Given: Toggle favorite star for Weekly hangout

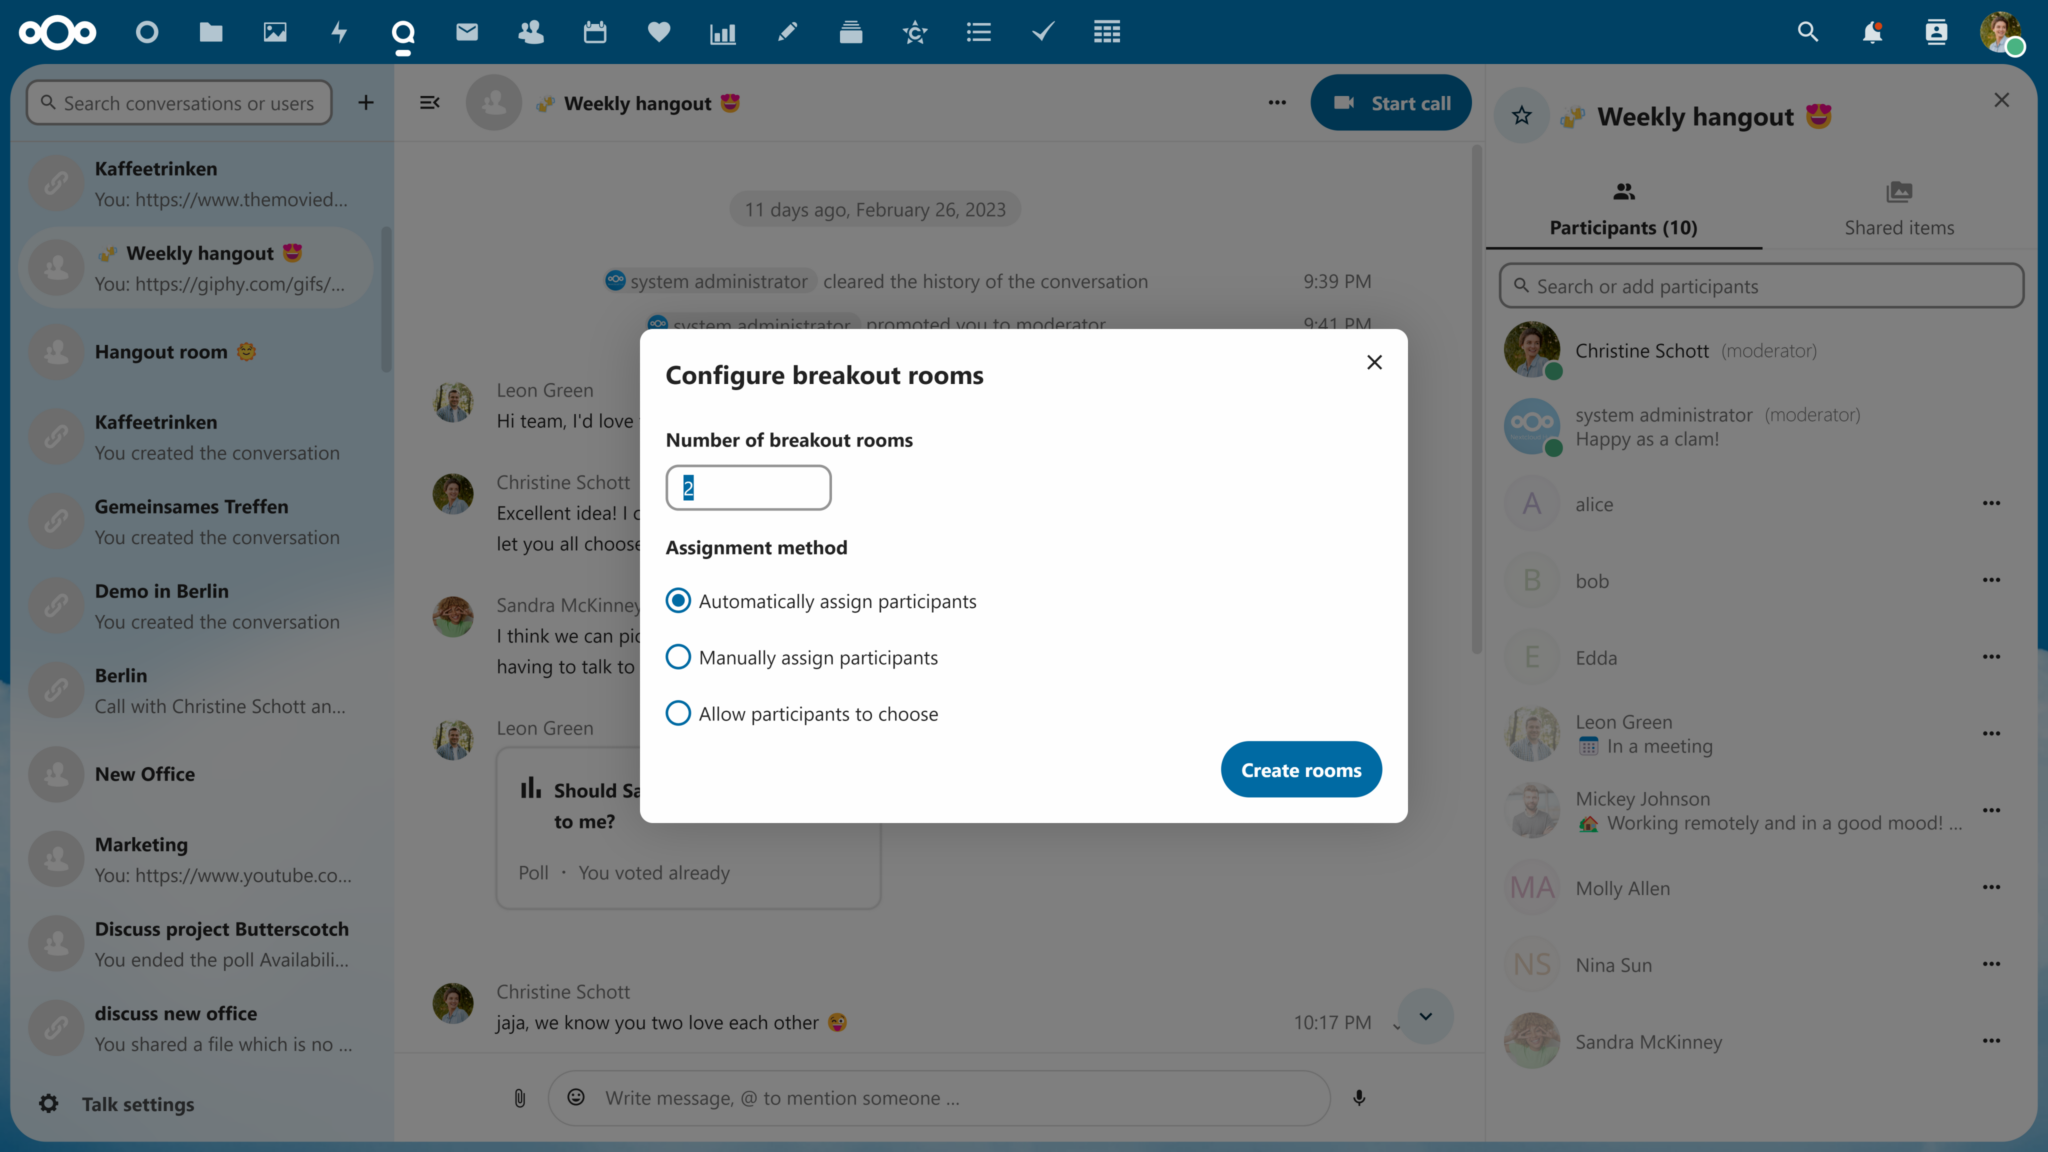Looking at the screenshot, I should 1521,115.
